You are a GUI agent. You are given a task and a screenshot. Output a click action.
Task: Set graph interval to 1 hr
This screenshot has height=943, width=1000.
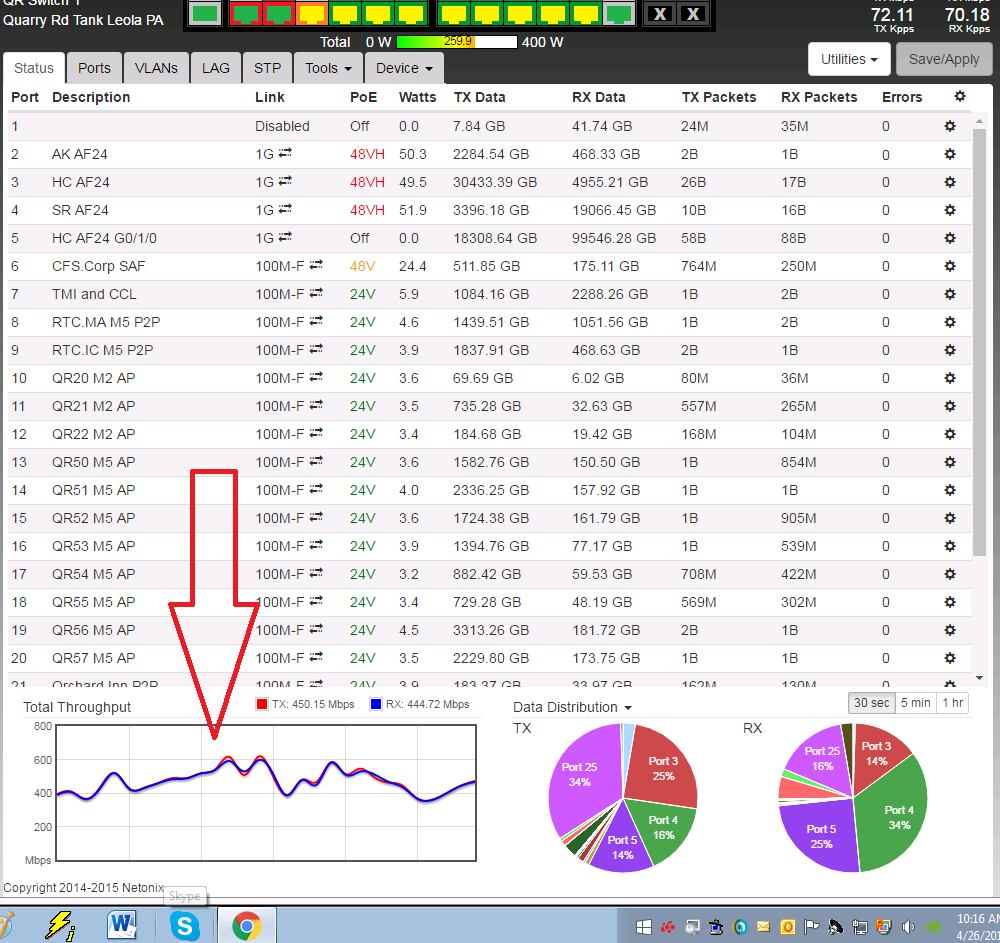pyautogui.click(x=953, y=703)
